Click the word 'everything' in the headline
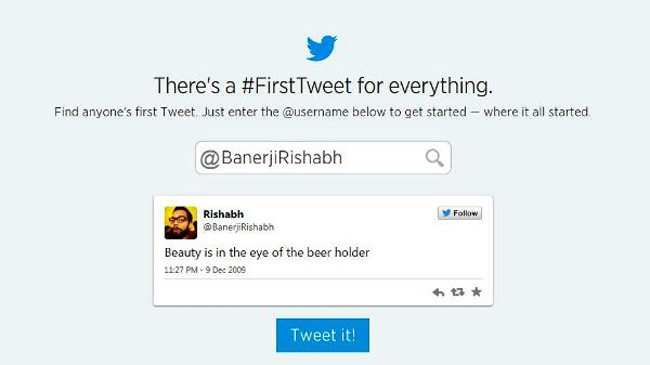Screen dimensions: 650x365 [440, 87]
